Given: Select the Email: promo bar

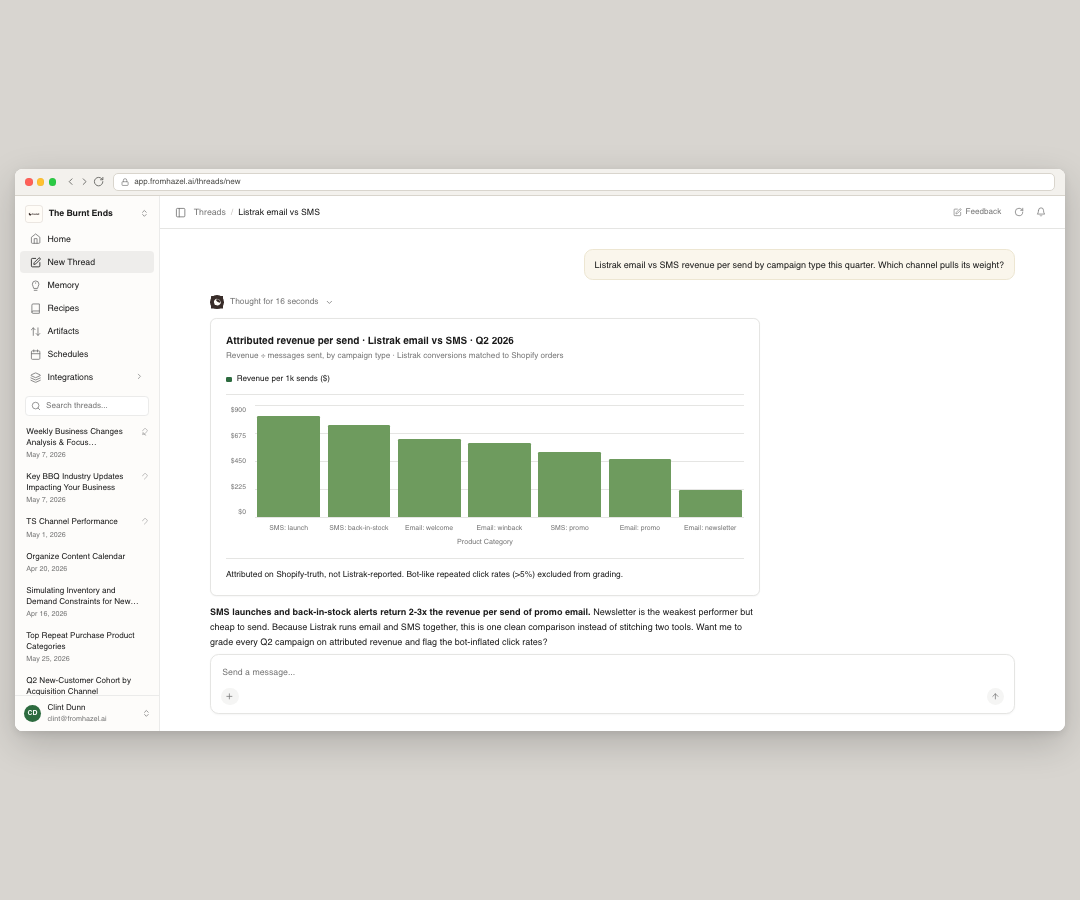Looking at the screenshot, I should [x=640, y=488].
